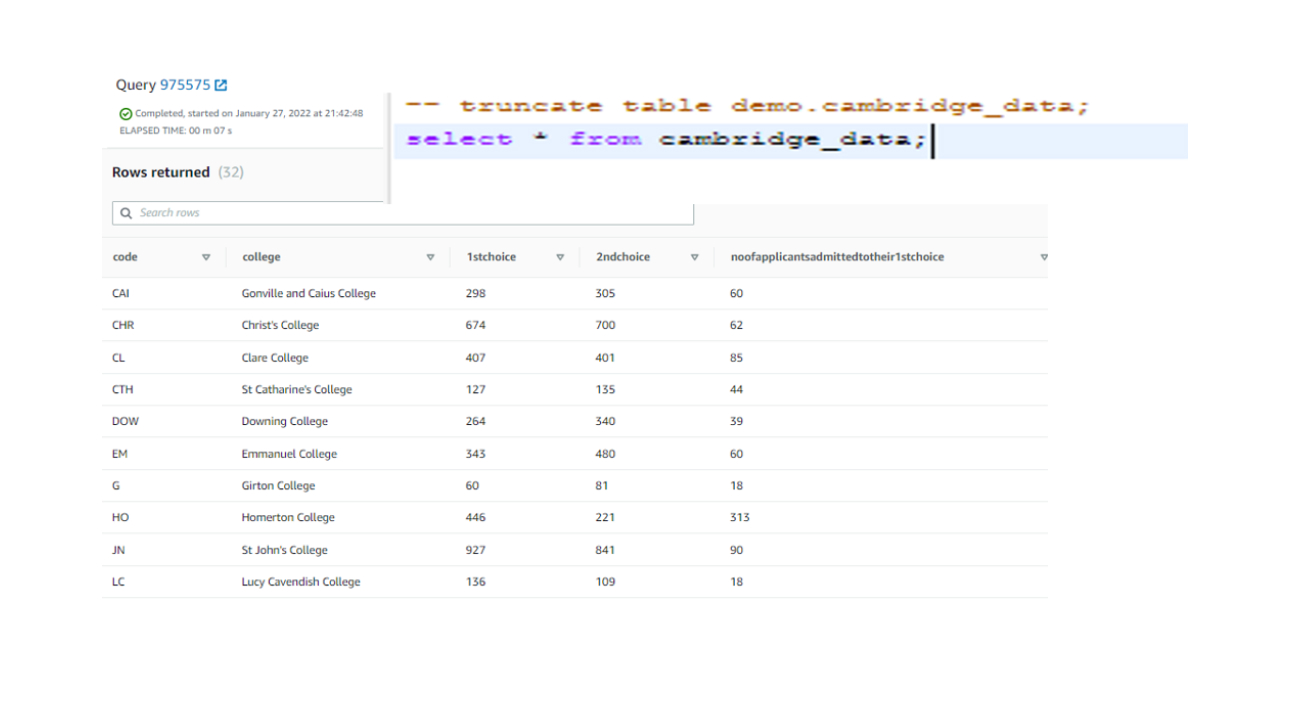
Task: Click the noofapplicantsadmittedtotheir1stchoice header text
Action: (837, 257)
